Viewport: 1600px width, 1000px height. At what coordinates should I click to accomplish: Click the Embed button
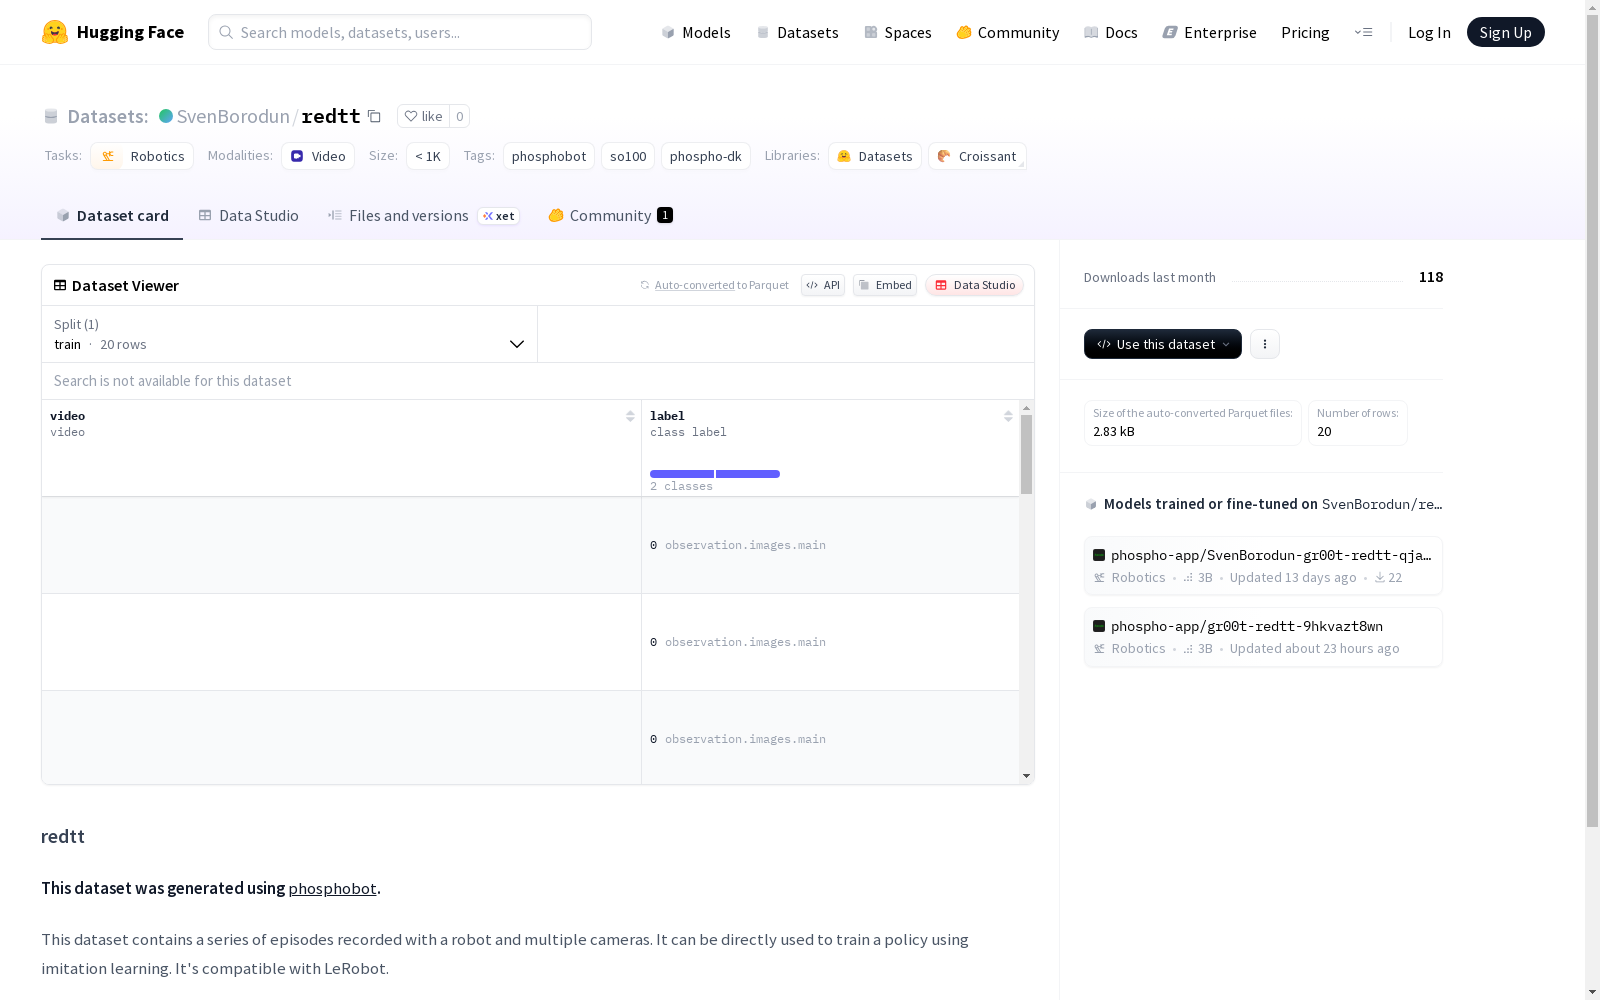885,285
